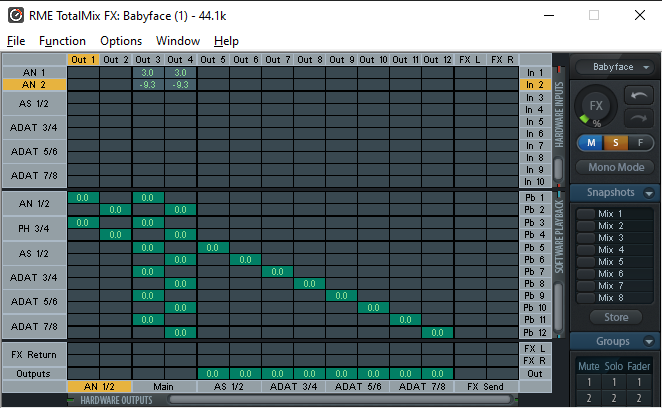Open the Help menu
The image size is (662, 408).
[226, 41]
